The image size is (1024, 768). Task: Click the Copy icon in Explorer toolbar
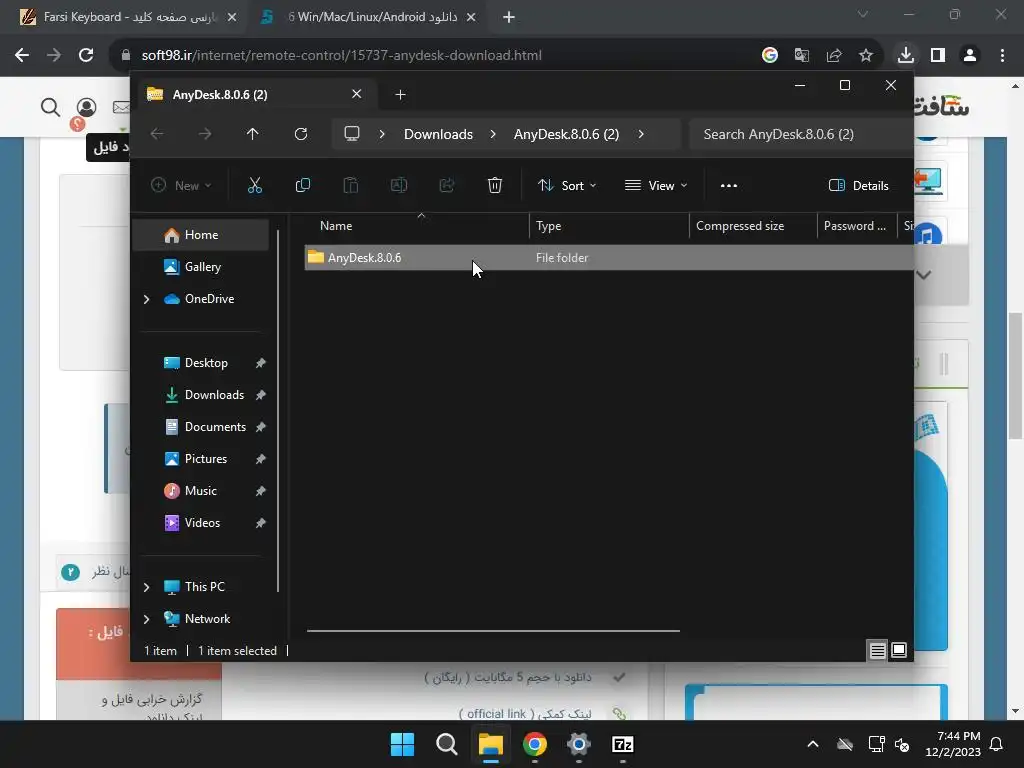point(302,185)
